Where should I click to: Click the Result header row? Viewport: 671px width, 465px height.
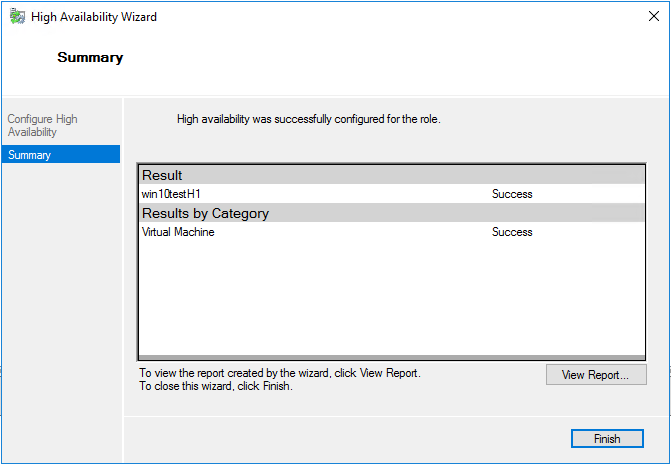coord(392,175)
